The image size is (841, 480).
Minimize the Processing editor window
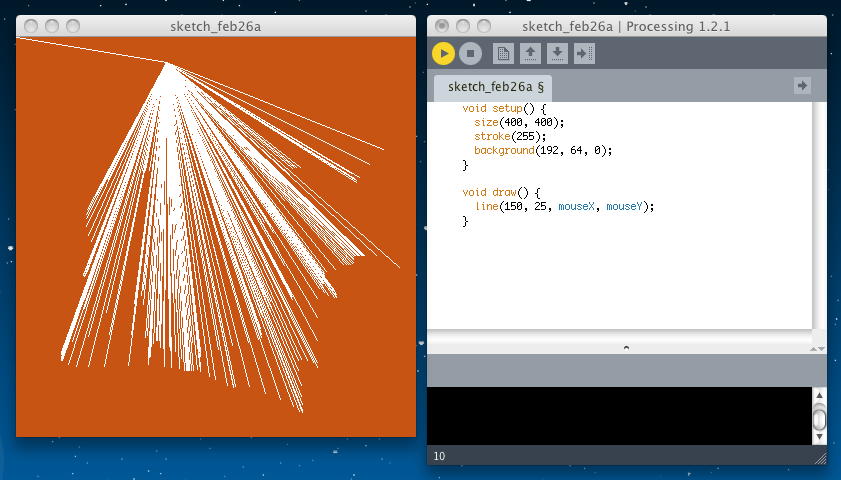click(x=463, y=26)
